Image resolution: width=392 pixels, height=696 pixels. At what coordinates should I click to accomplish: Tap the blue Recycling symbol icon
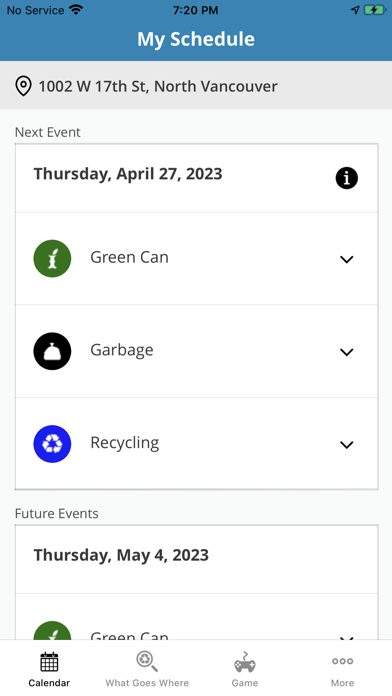pyautogui.click(x=52, y=444)
